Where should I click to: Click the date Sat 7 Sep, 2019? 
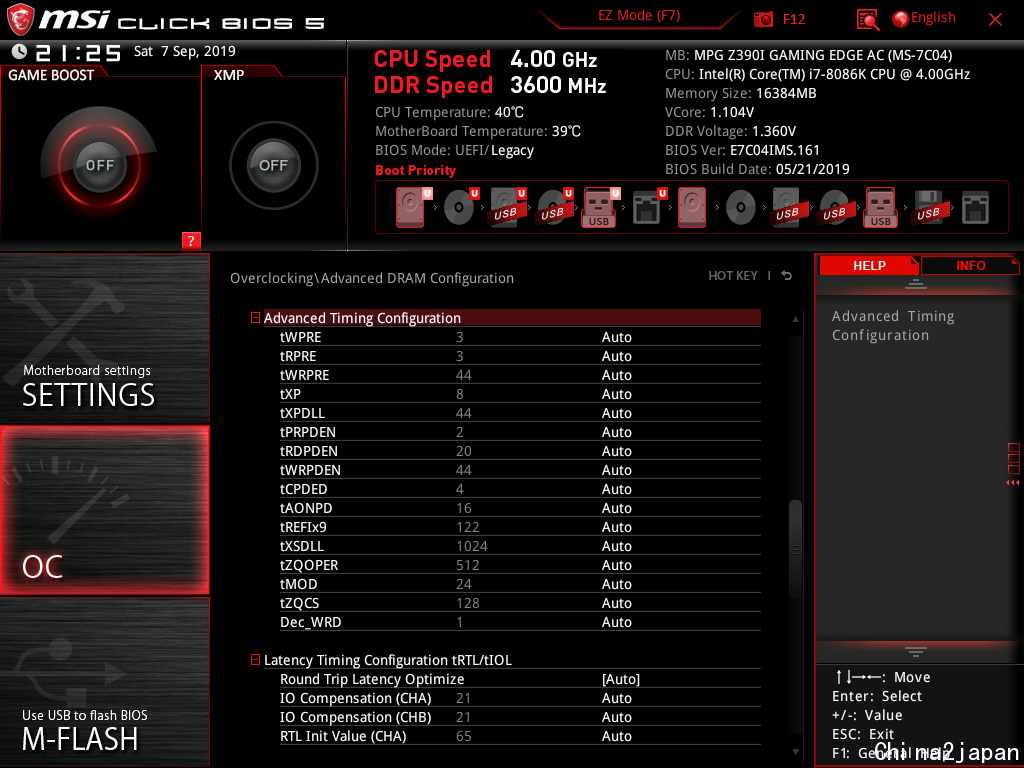pos(185,51)
